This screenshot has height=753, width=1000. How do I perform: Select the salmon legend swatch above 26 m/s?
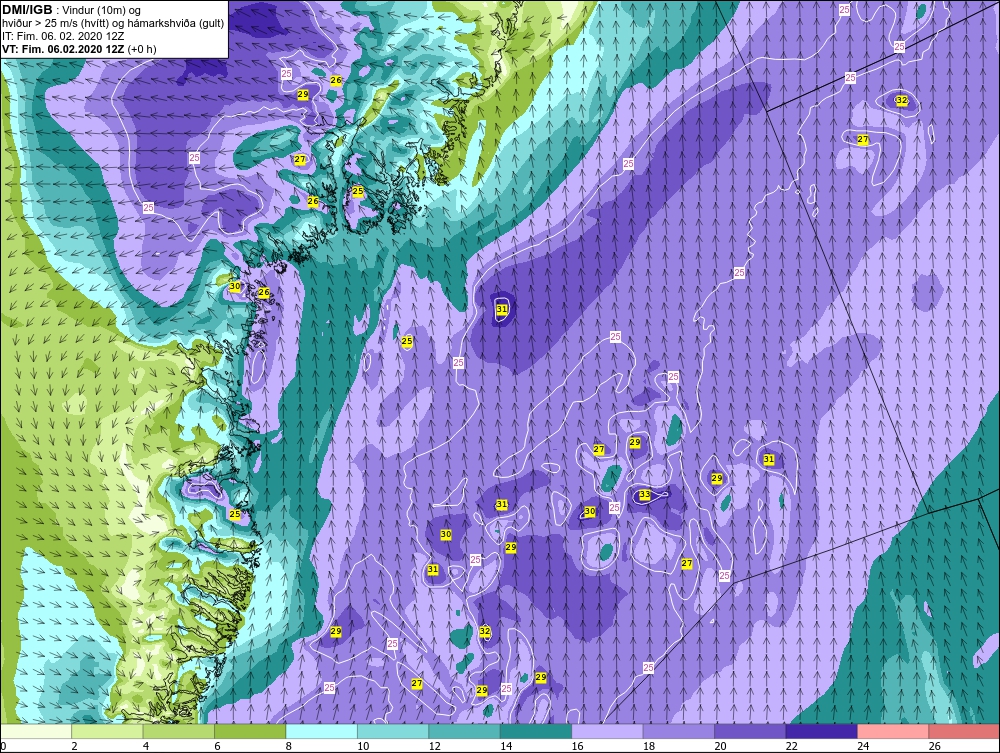point(964,731)
